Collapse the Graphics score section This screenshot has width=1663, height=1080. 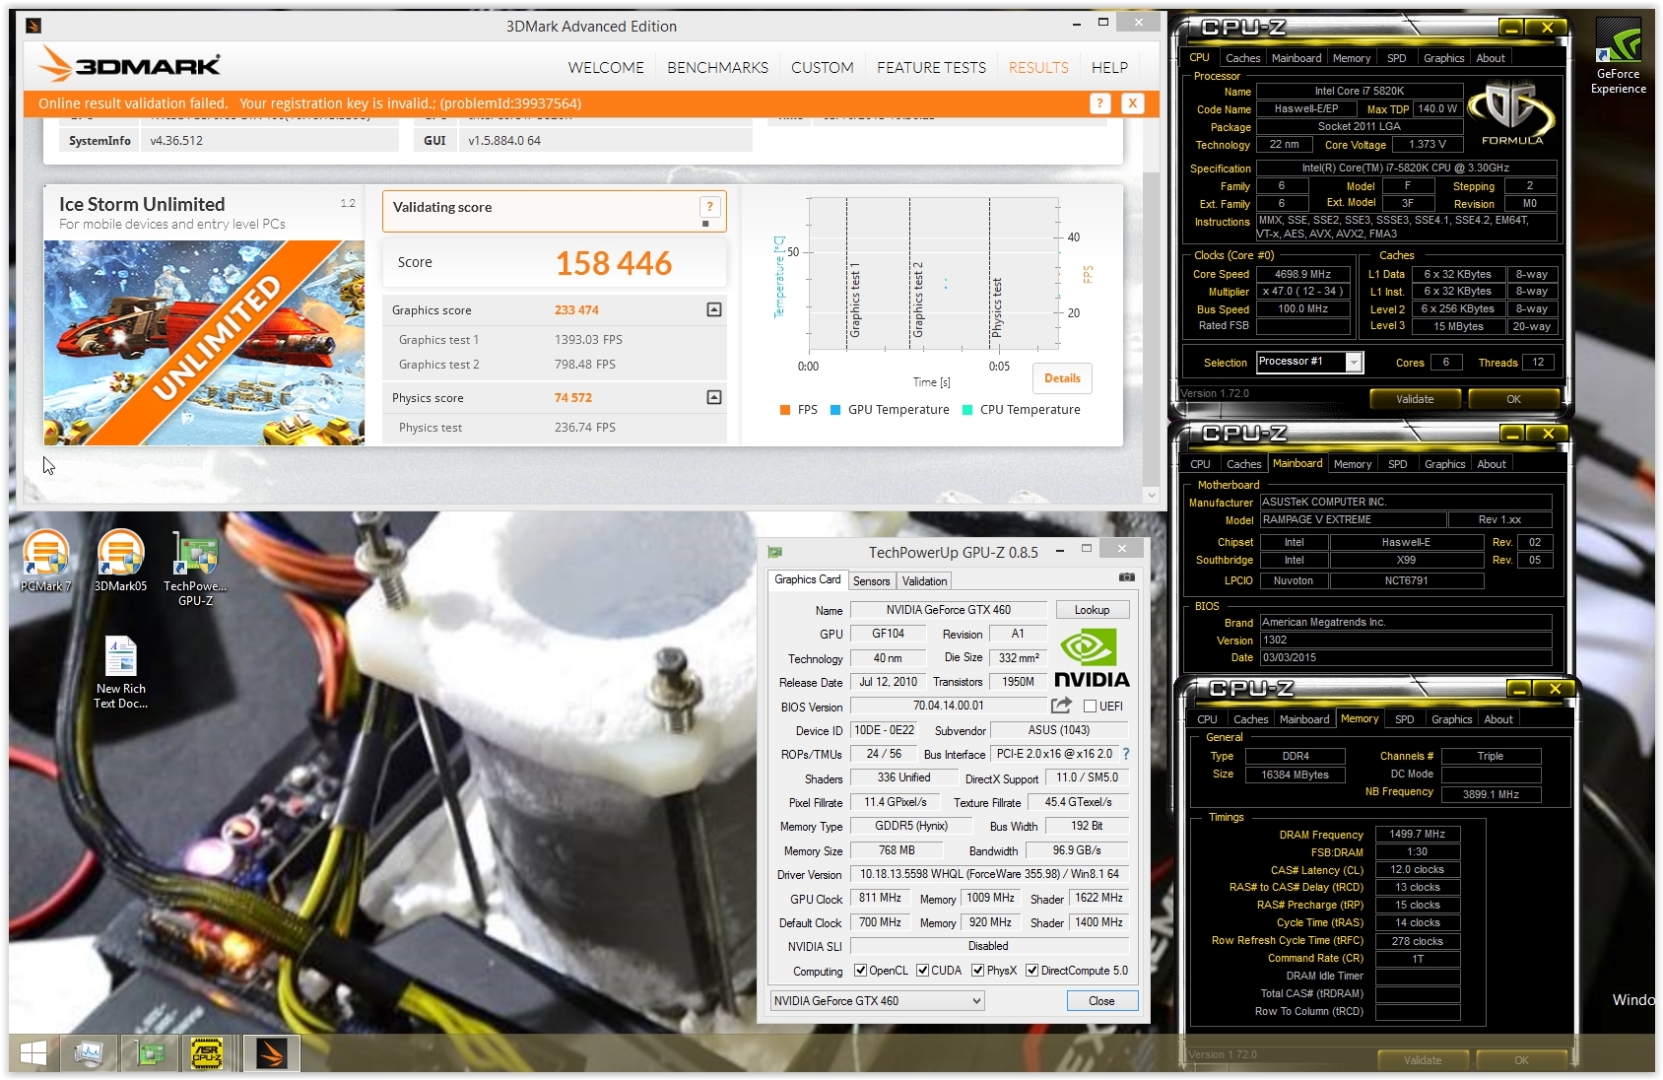point(714,310)
